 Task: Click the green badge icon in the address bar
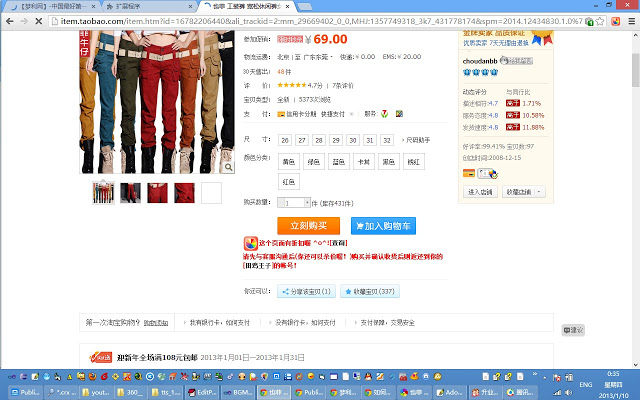pos(589,22)
